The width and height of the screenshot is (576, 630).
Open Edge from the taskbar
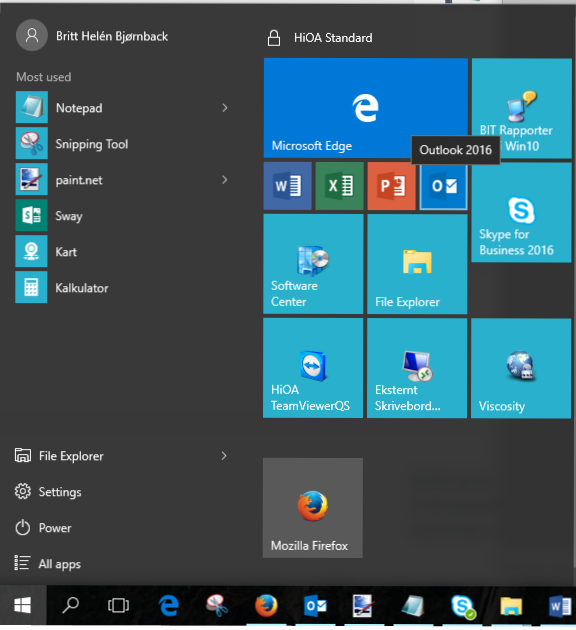168,605
